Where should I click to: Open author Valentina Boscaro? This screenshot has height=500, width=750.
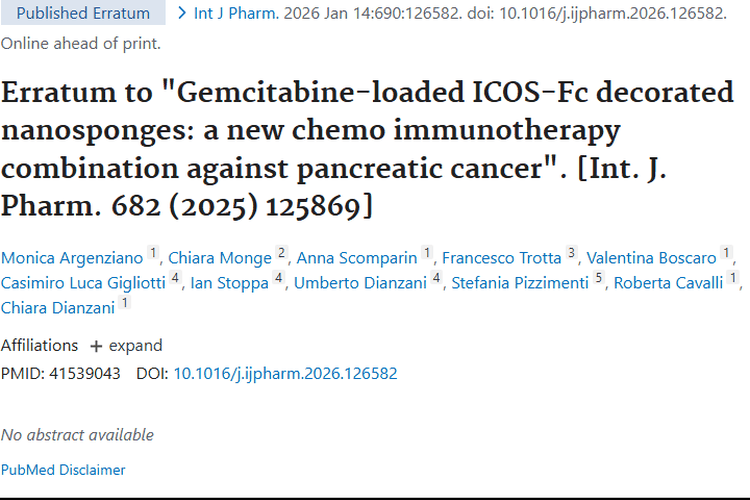[651, 257]
